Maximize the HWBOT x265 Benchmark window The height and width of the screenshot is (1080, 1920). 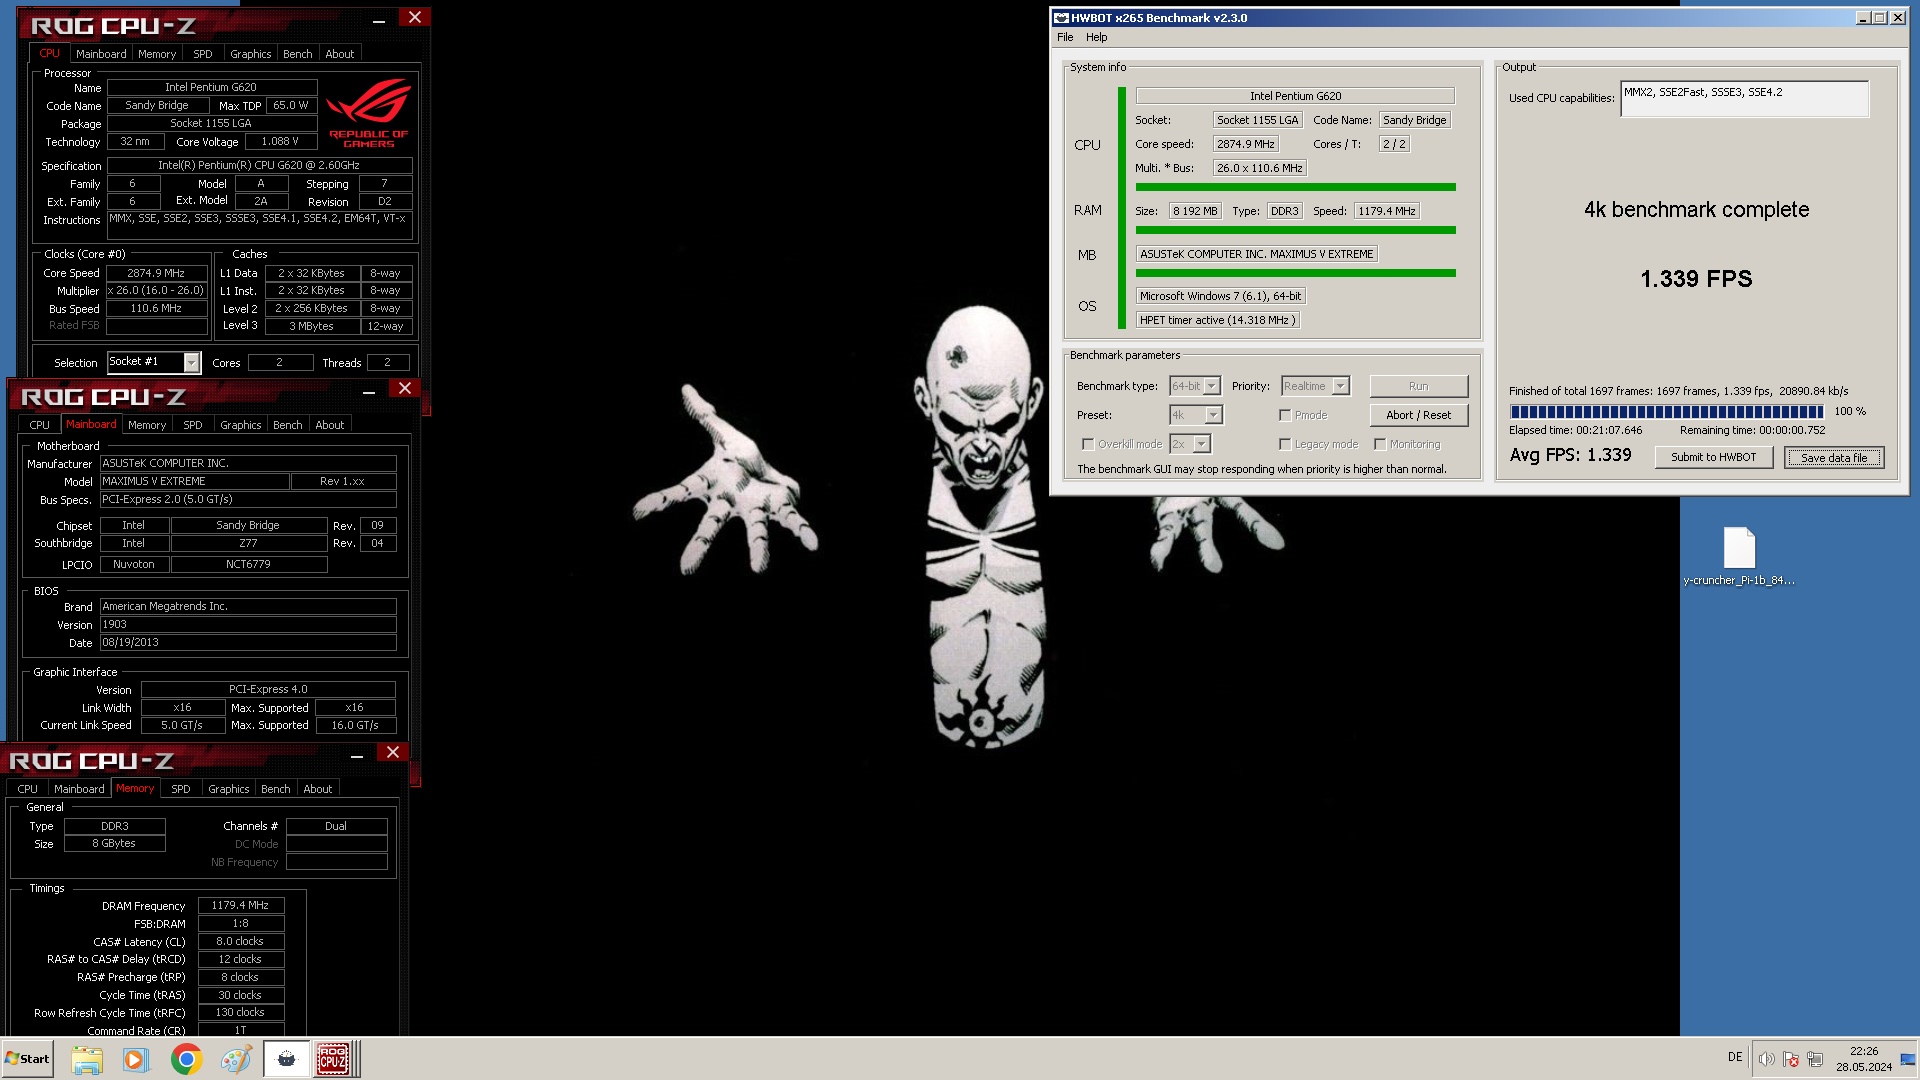pos(1879,18)
